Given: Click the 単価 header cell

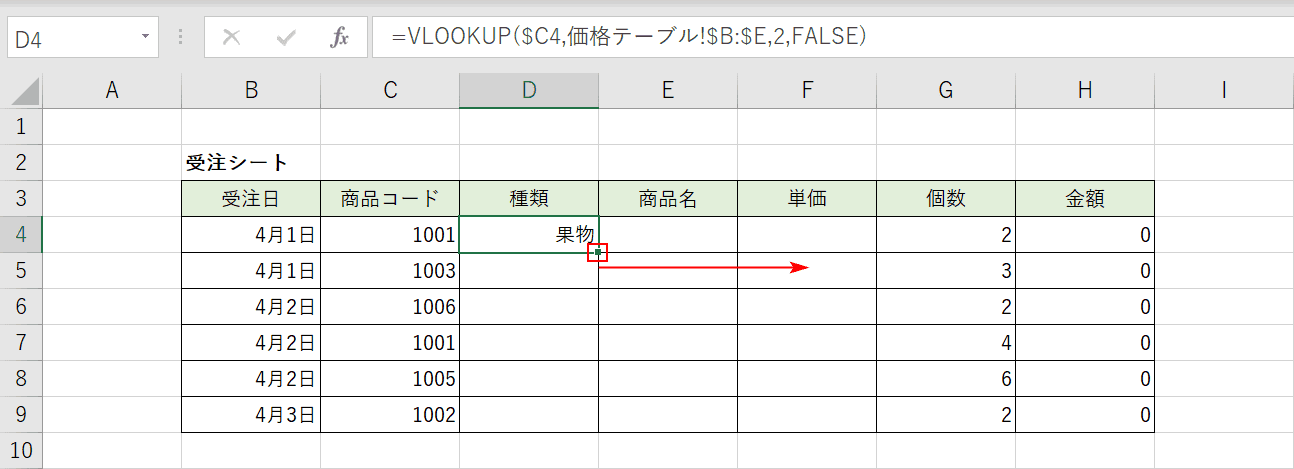Looking at the screenshot, I should [807, 199].
